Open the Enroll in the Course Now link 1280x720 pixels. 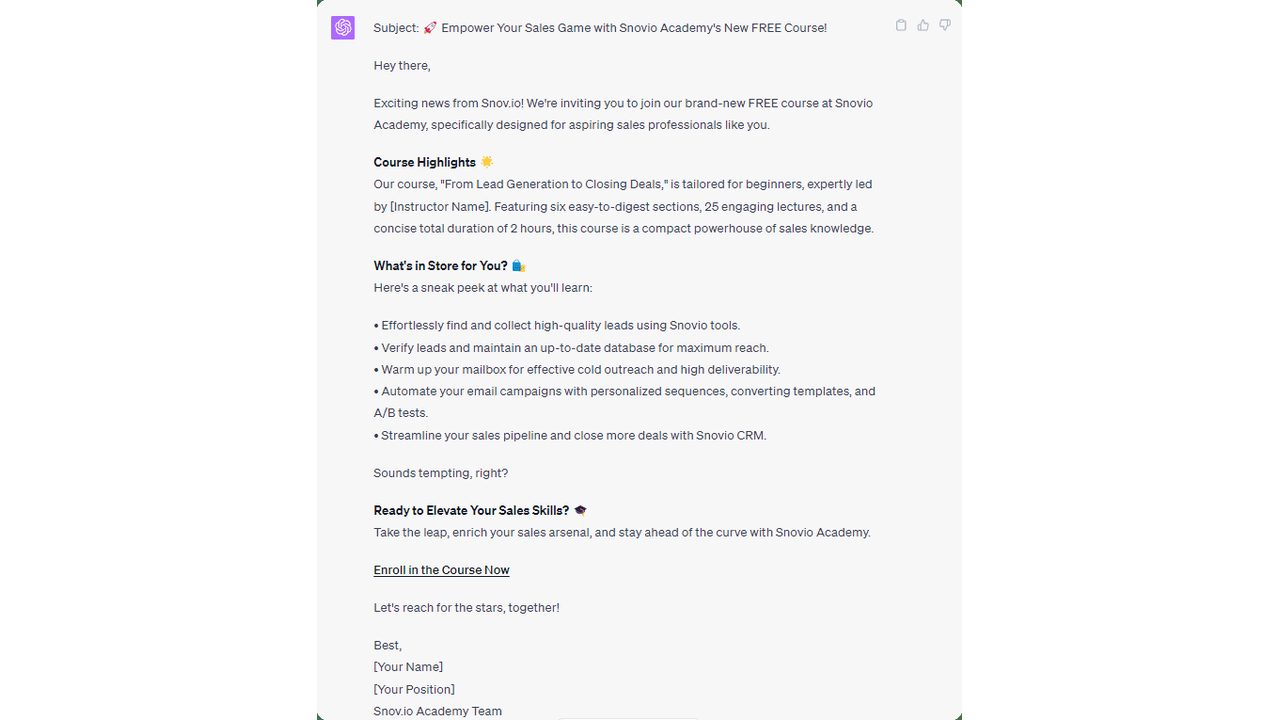442,570
